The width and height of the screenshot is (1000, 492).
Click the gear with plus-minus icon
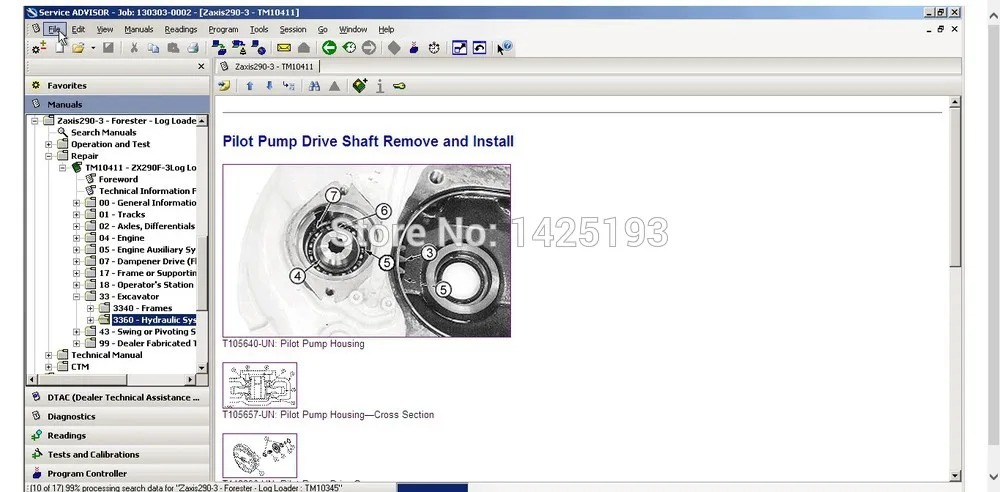click(39, 48)
